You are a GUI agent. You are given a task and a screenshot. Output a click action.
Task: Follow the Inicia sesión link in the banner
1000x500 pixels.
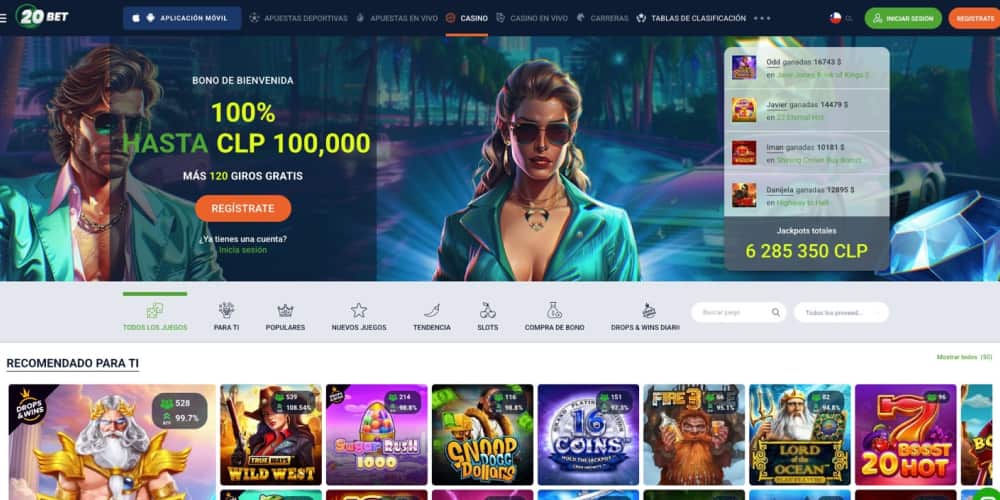pyautogui.click(x=242, y=250)
